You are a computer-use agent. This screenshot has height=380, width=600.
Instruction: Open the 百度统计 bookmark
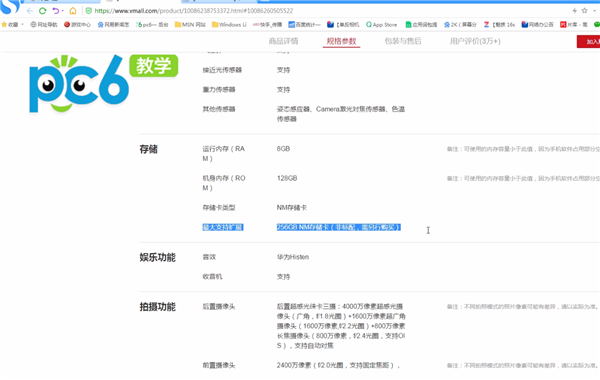(305, 24)
